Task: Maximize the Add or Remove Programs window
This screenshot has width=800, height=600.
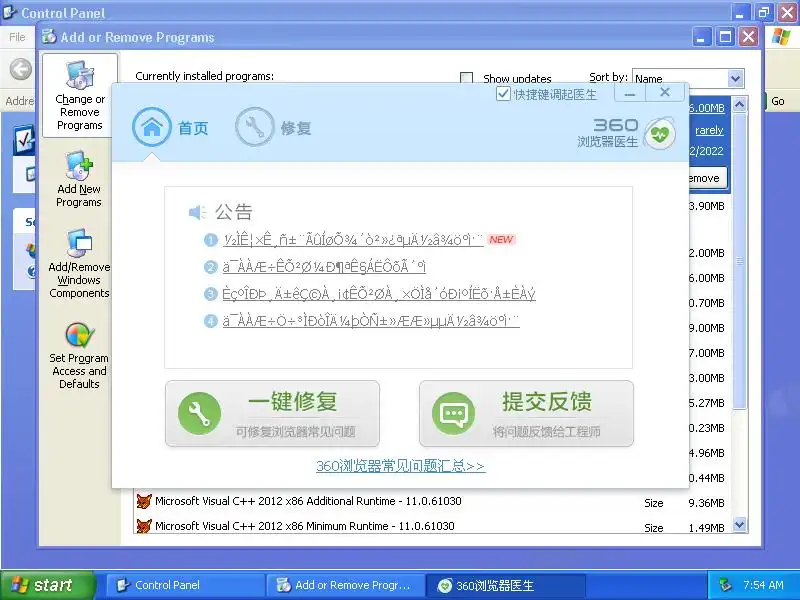Action: click(x=725, y=37)
